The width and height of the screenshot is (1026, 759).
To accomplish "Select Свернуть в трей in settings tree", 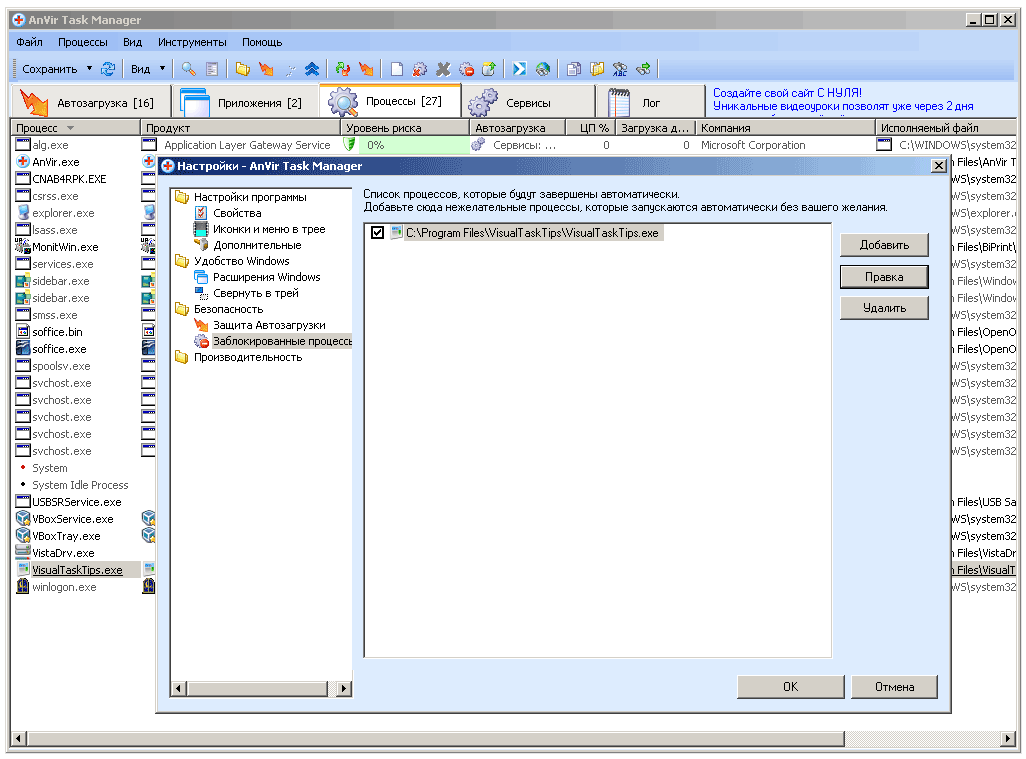I will (x=255, y=293).
